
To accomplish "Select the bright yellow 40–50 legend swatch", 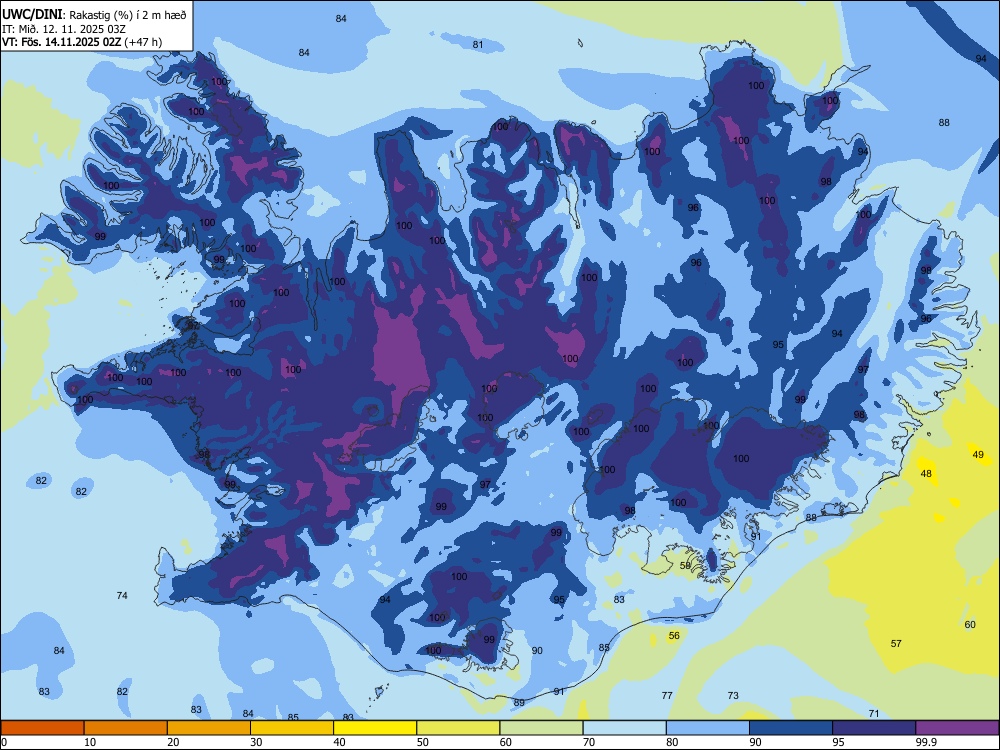I will [375, 728].
